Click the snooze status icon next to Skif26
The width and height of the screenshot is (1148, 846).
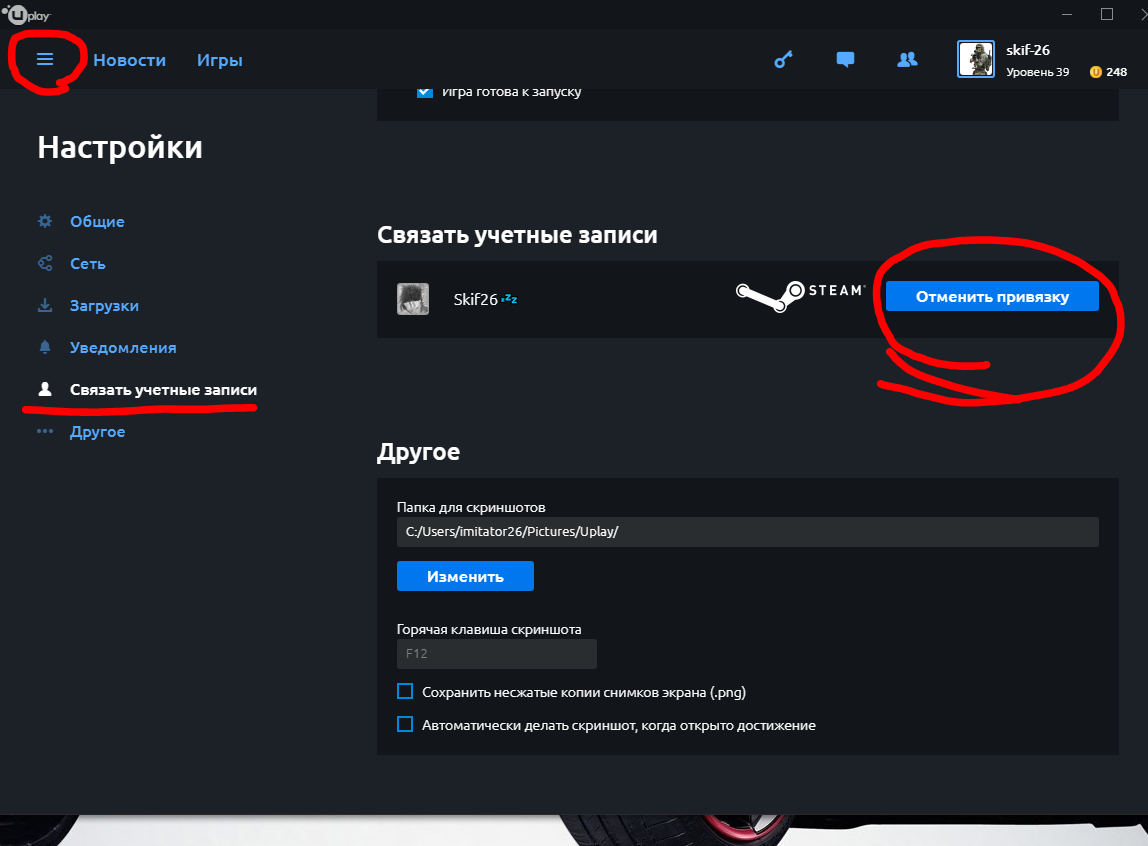pos(510,299)
